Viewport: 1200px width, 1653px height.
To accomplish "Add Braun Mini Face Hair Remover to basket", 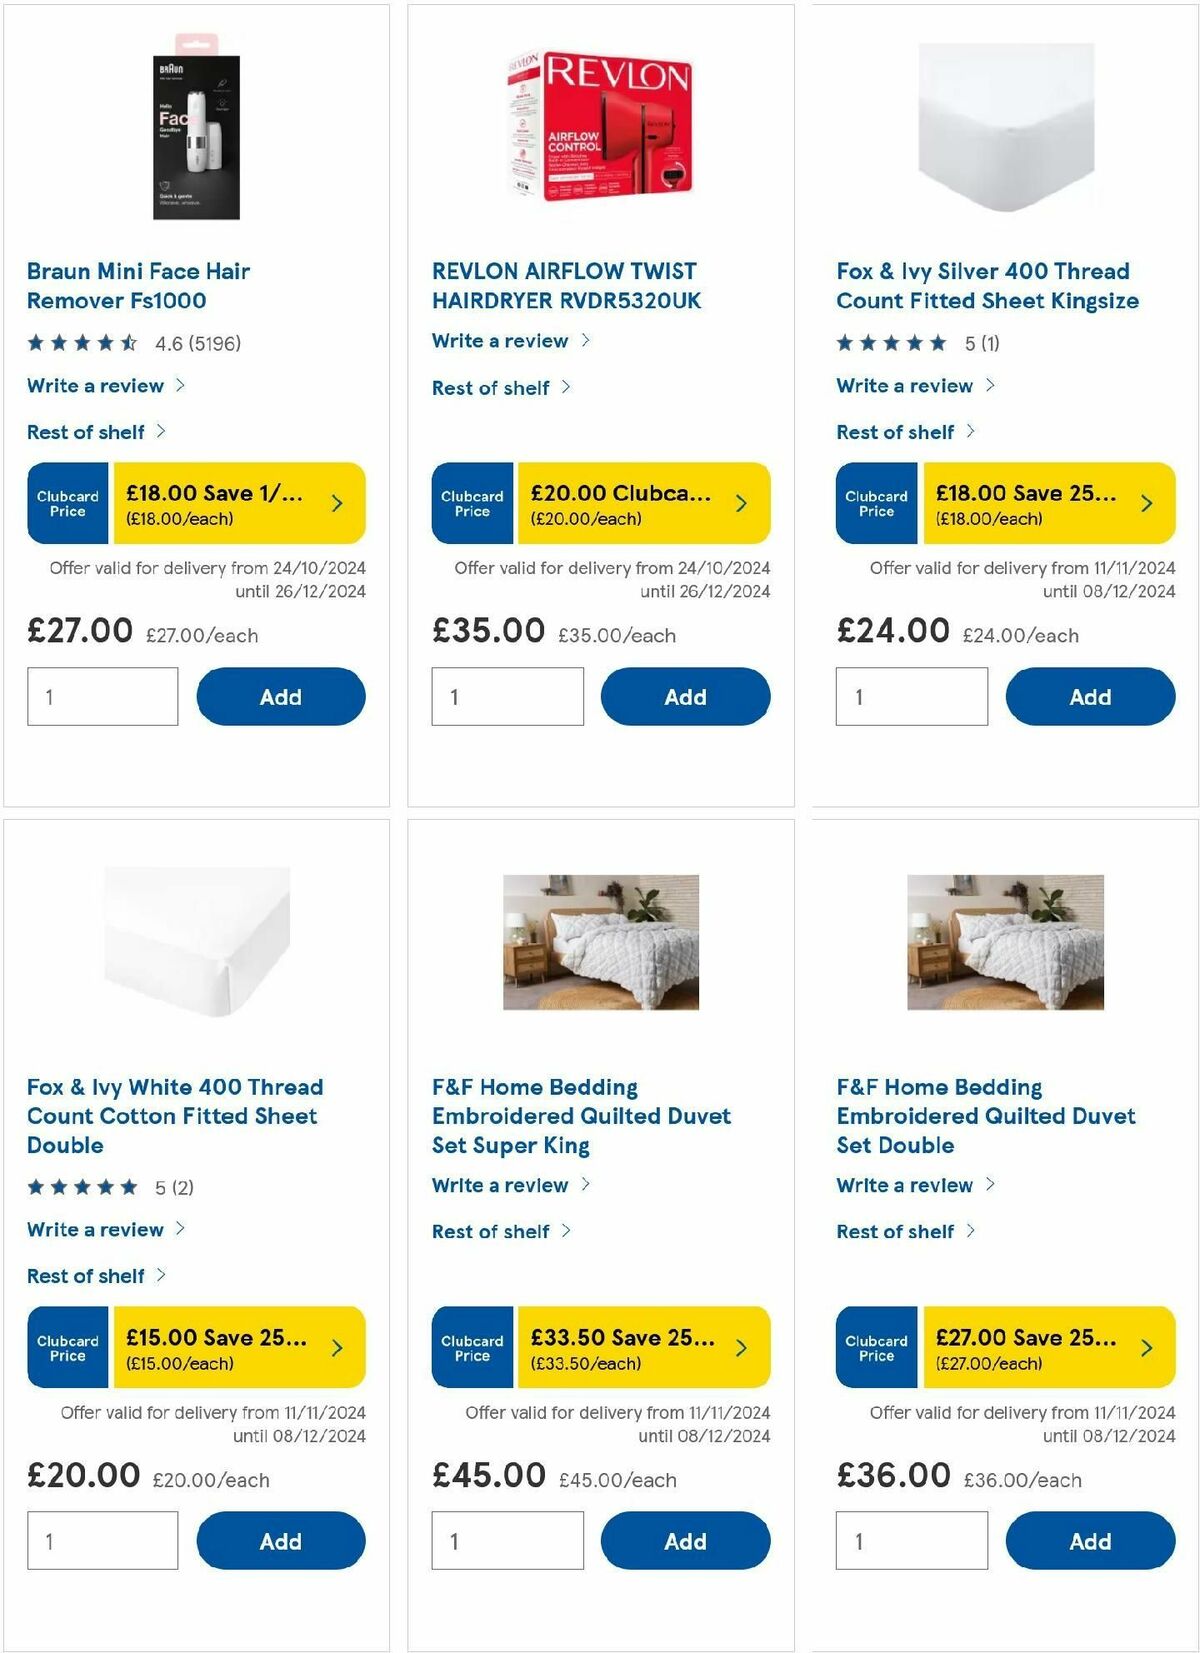I will point(280,696).
